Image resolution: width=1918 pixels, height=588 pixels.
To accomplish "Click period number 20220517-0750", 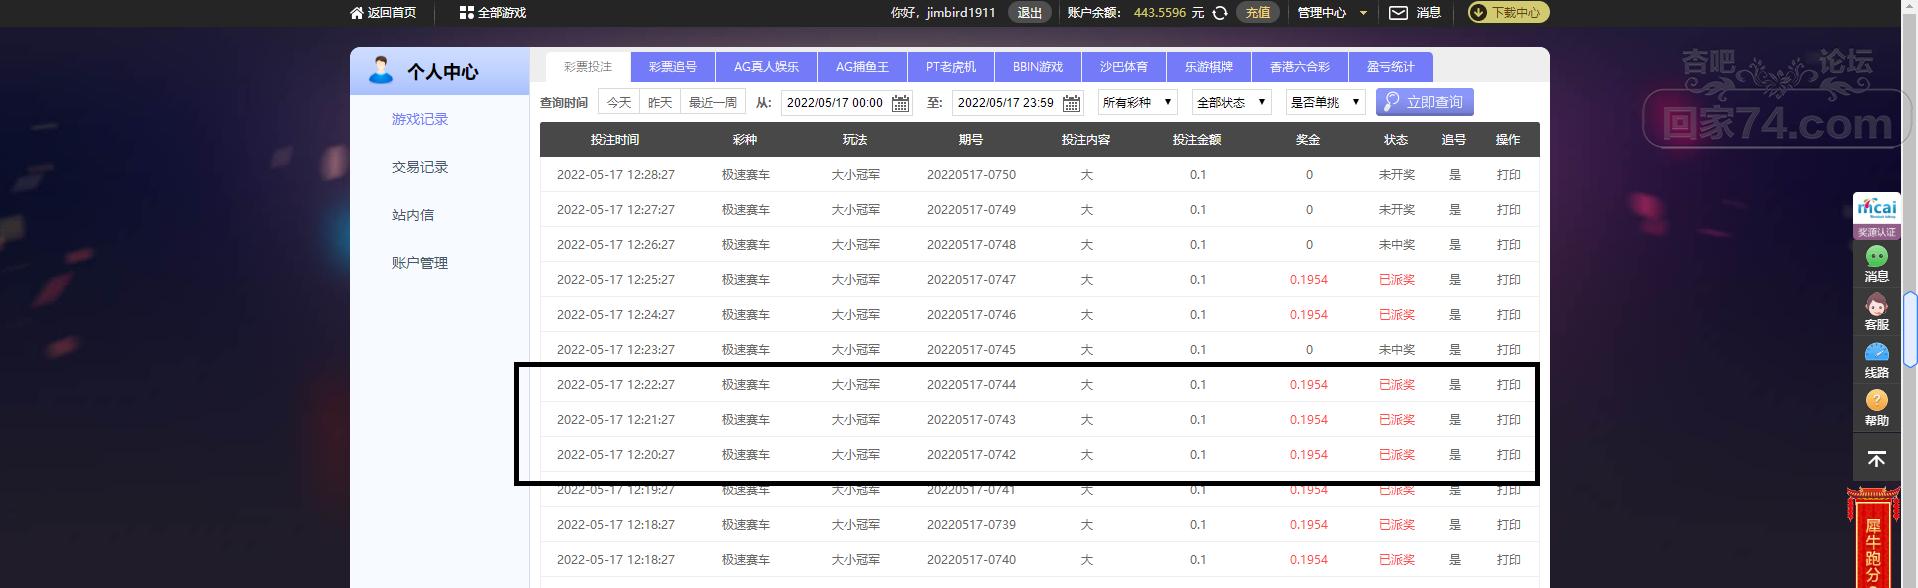I will click(x=971, y=175).
